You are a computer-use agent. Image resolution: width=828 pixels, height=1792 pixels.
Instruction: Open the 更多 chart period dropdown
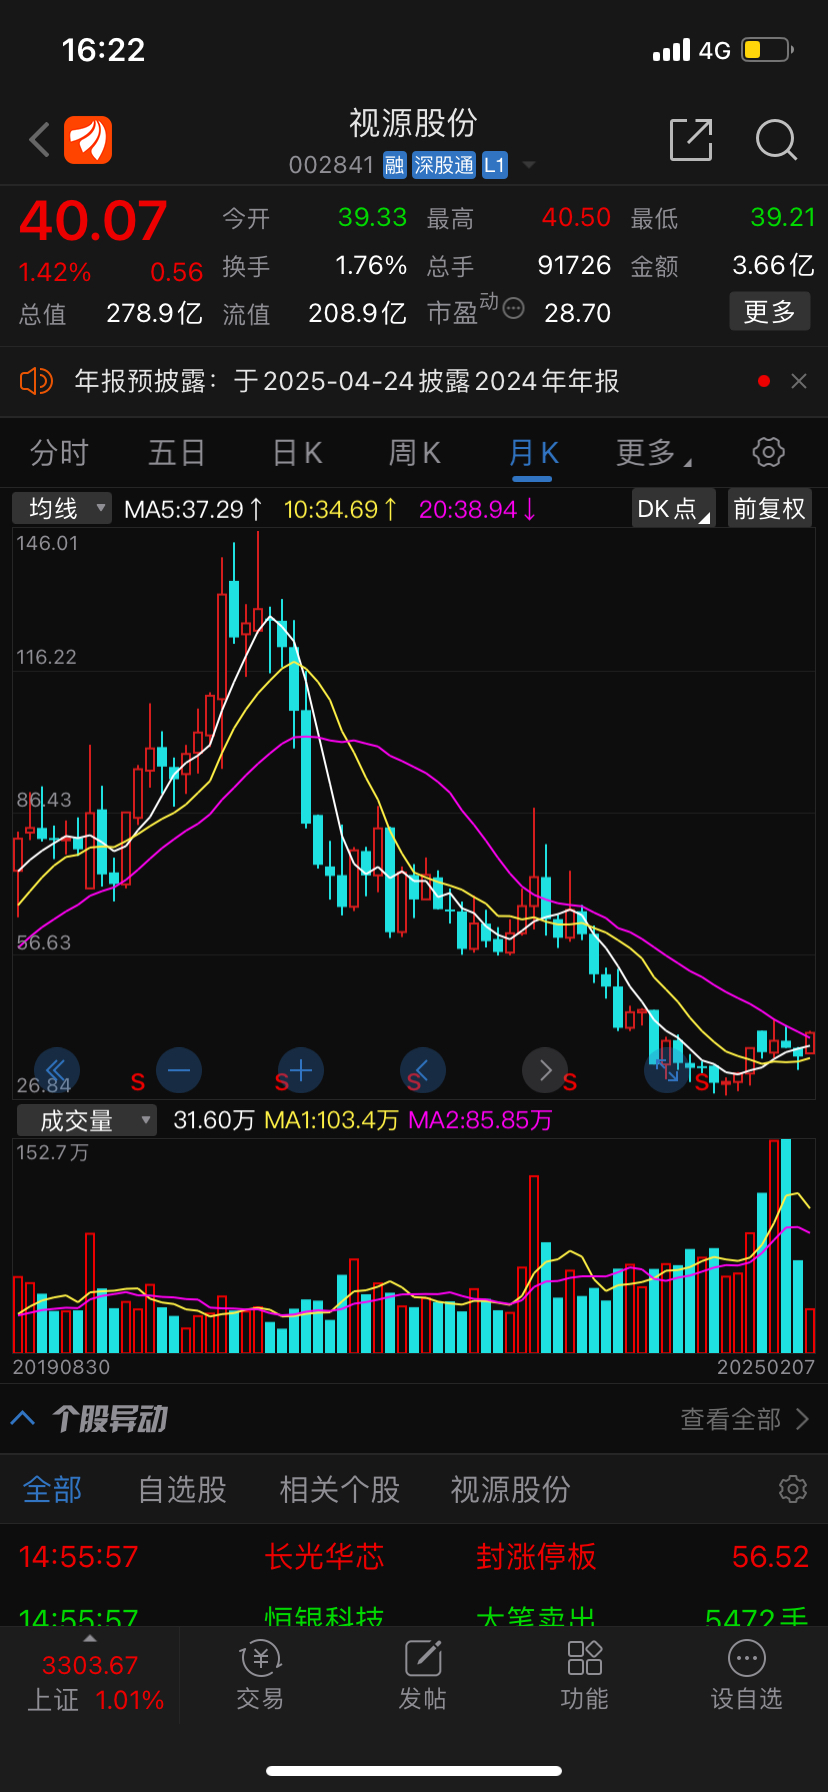click(654, 453)
